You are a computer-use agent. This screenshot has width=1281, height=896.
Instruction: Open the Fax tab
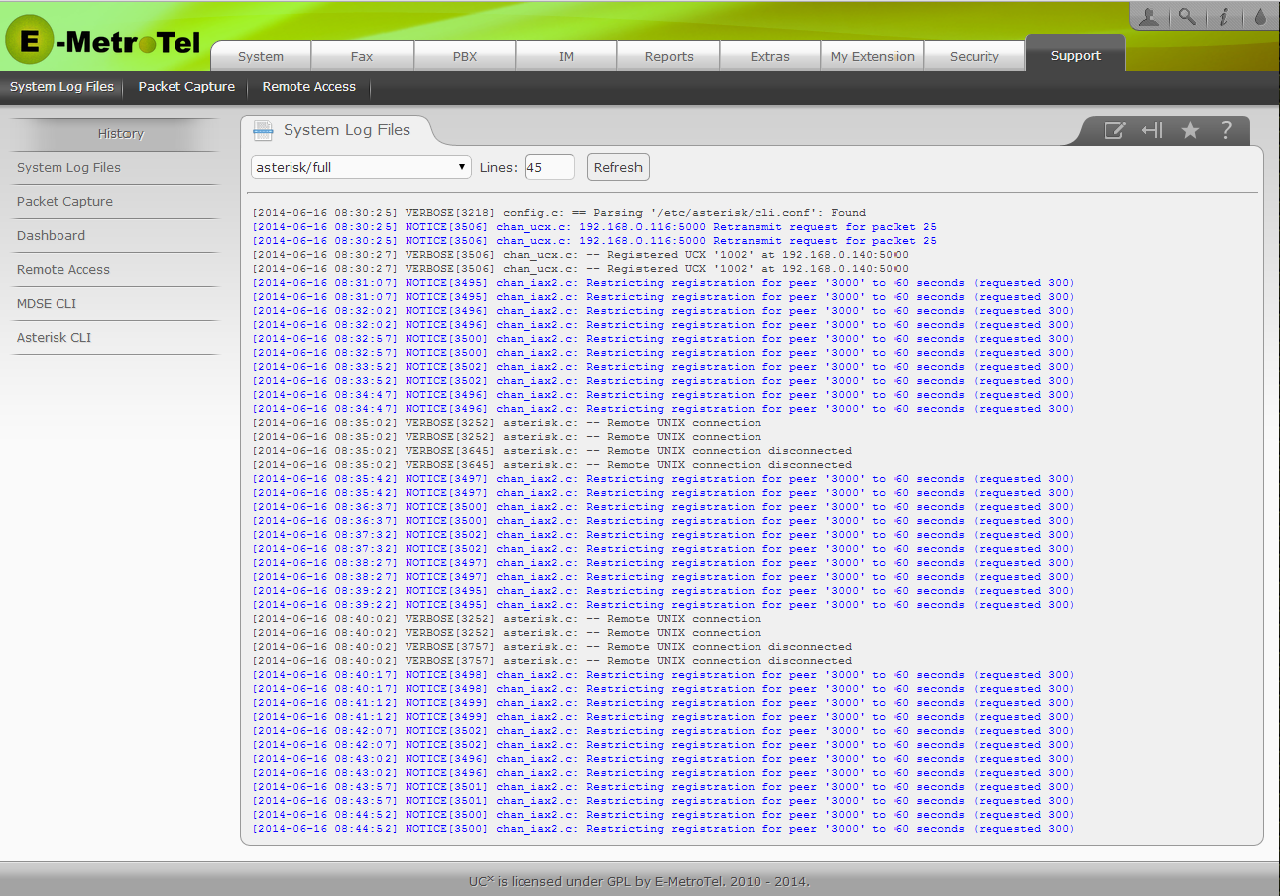click(362, 56)
